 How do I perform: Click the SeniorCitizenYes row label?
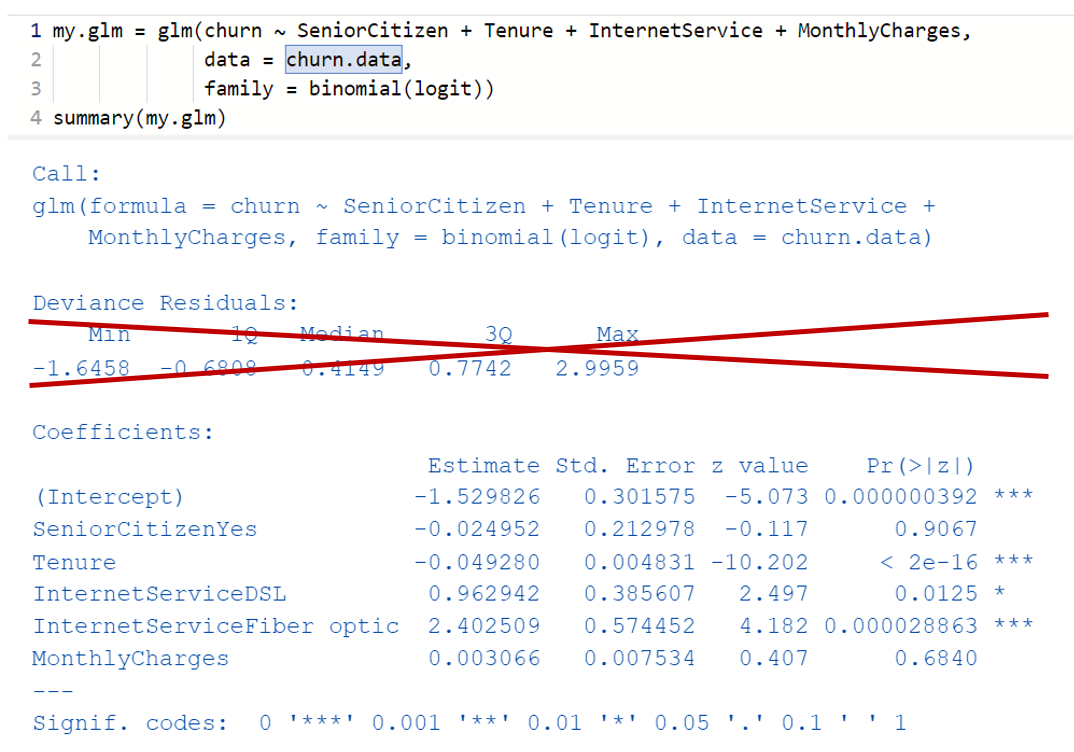click(x=144, y=529)
